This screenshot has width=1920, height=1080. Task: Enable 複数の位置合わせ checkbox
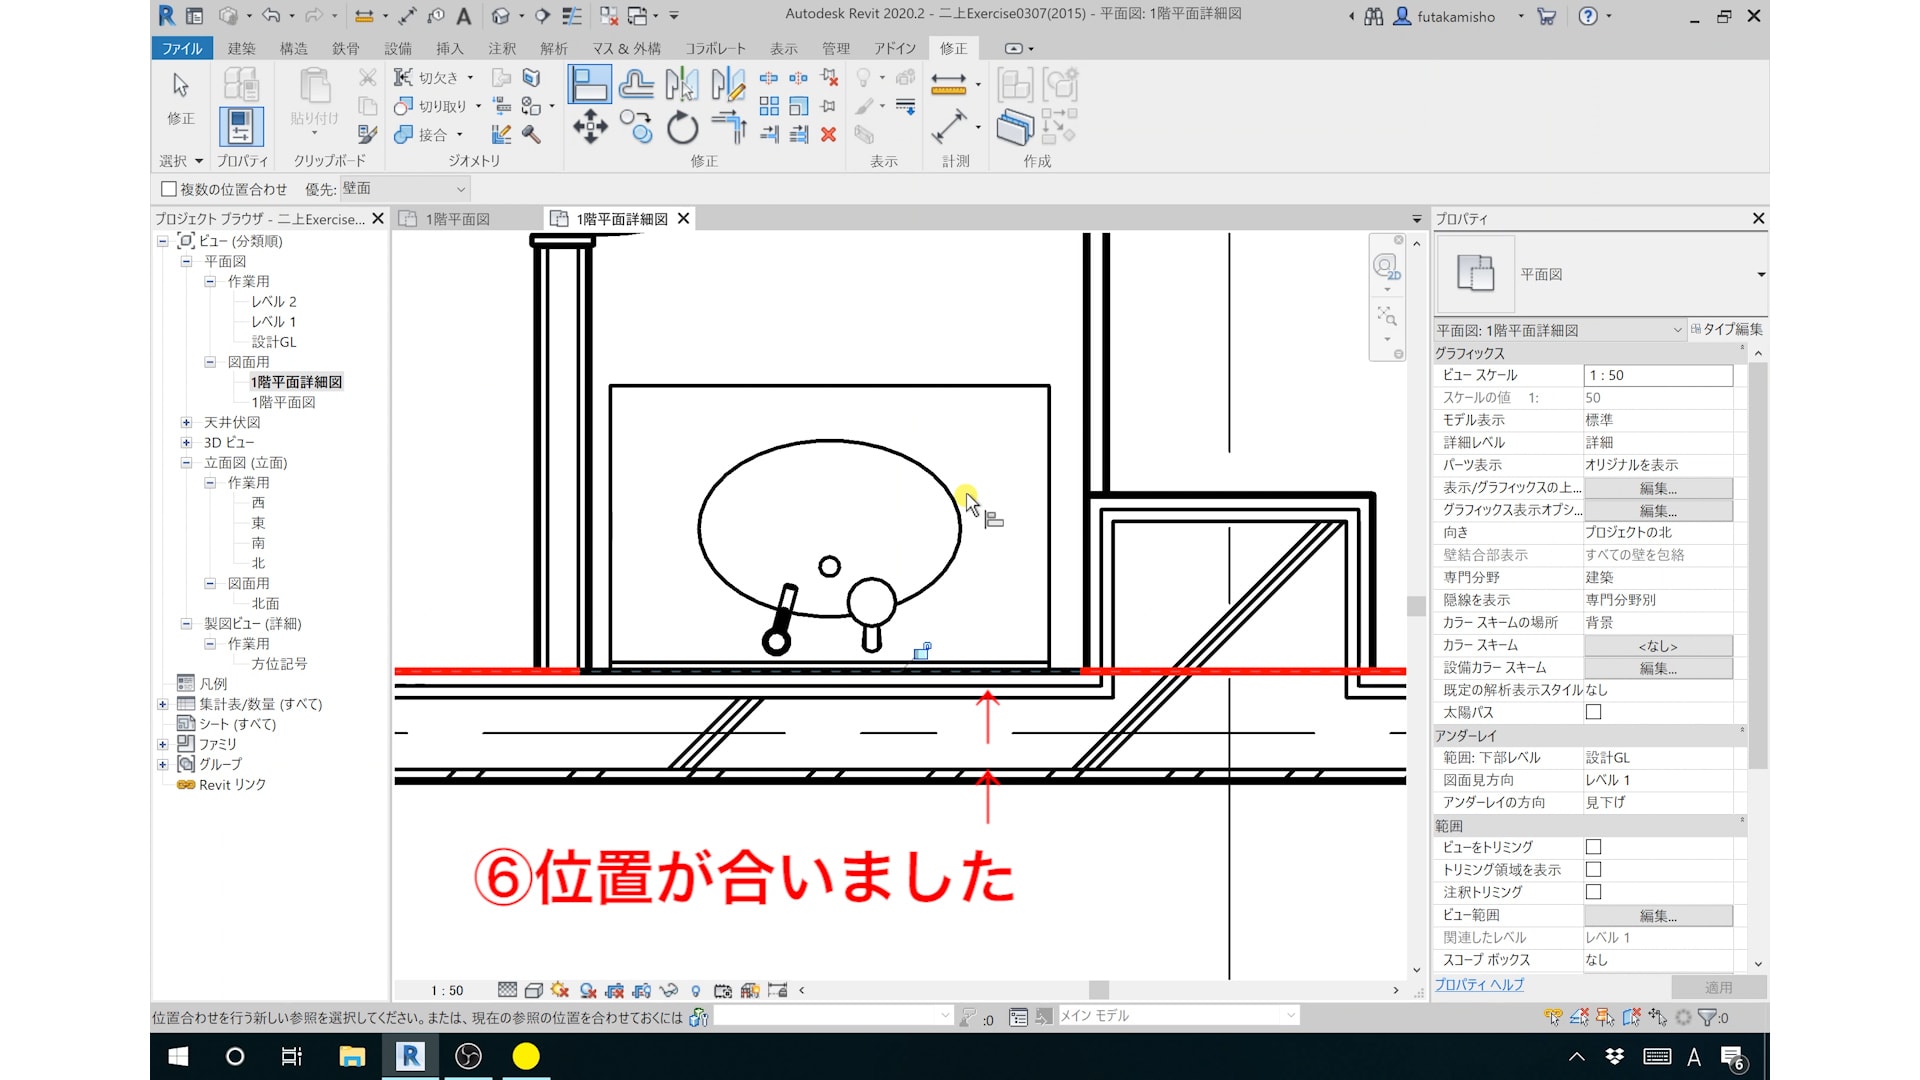click(169, 189)
